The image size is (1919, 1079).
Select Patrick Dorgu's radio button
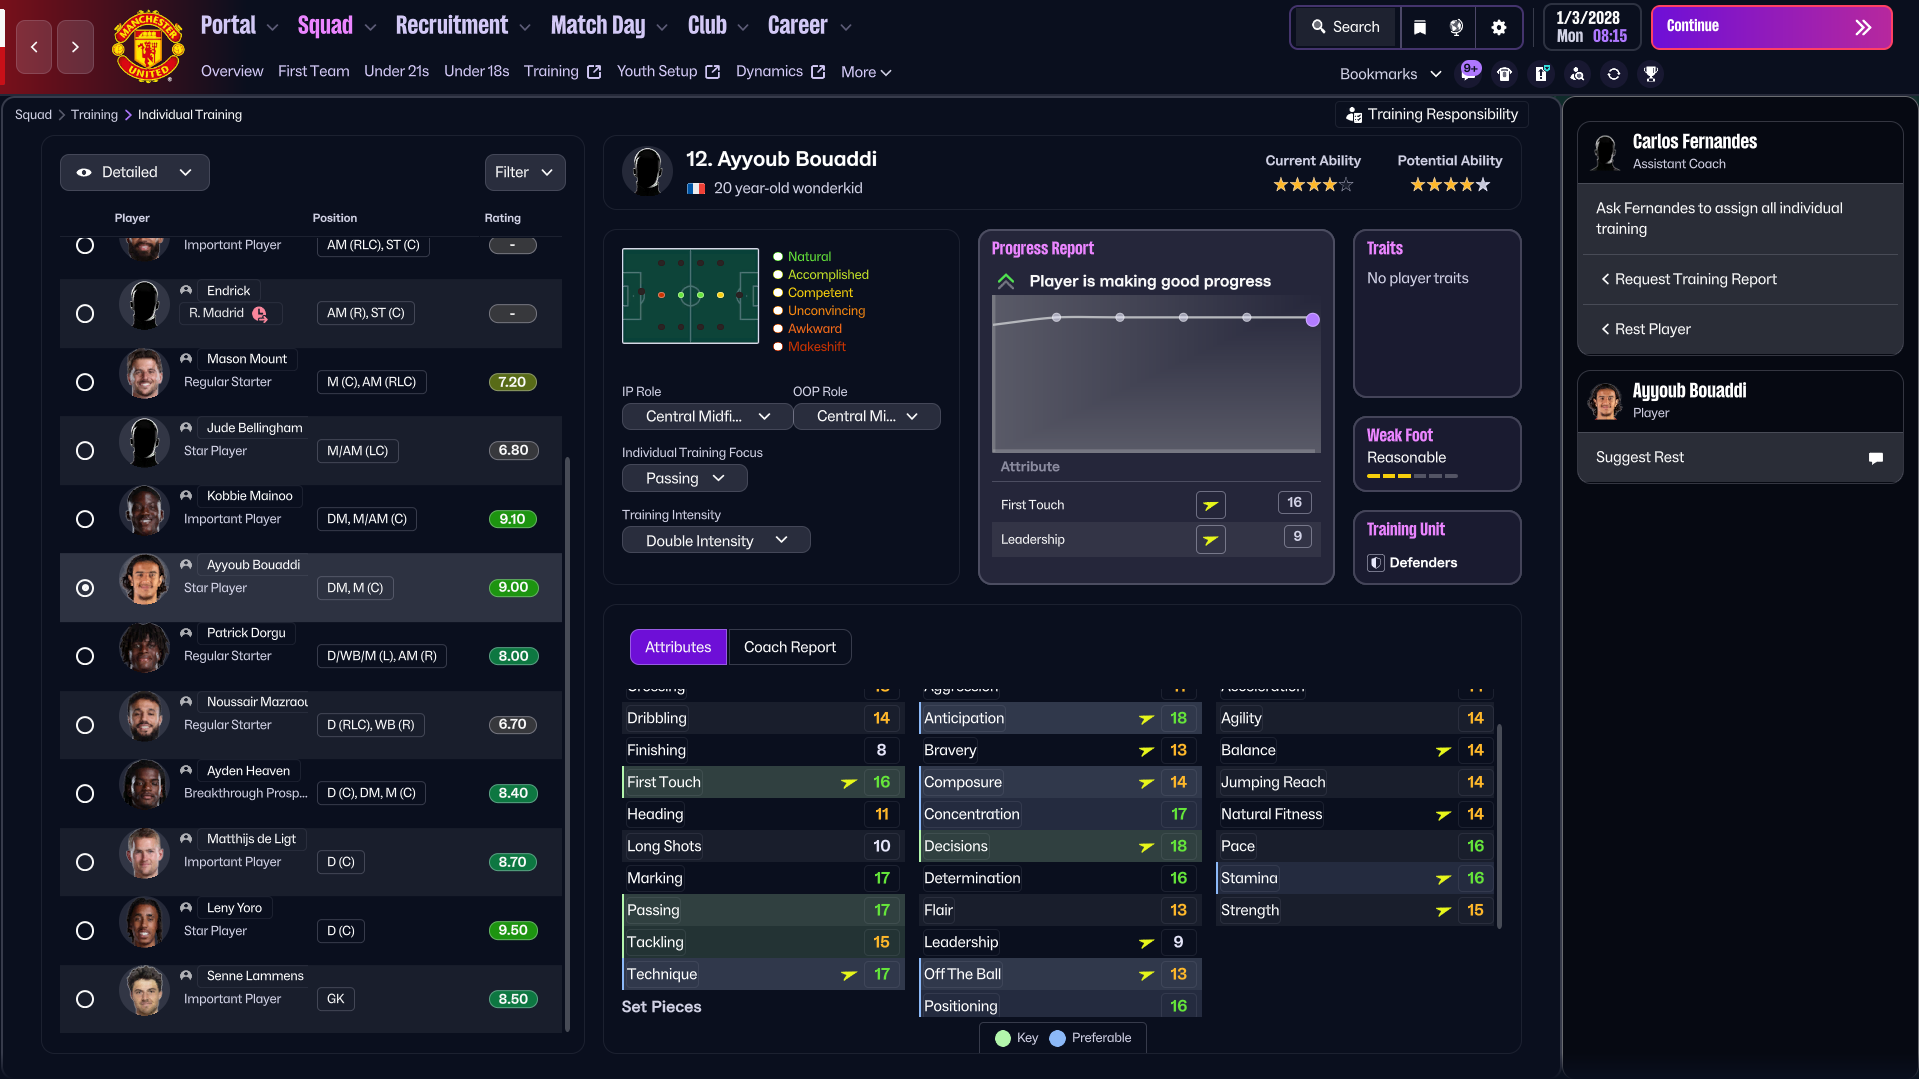pos(85,656)
